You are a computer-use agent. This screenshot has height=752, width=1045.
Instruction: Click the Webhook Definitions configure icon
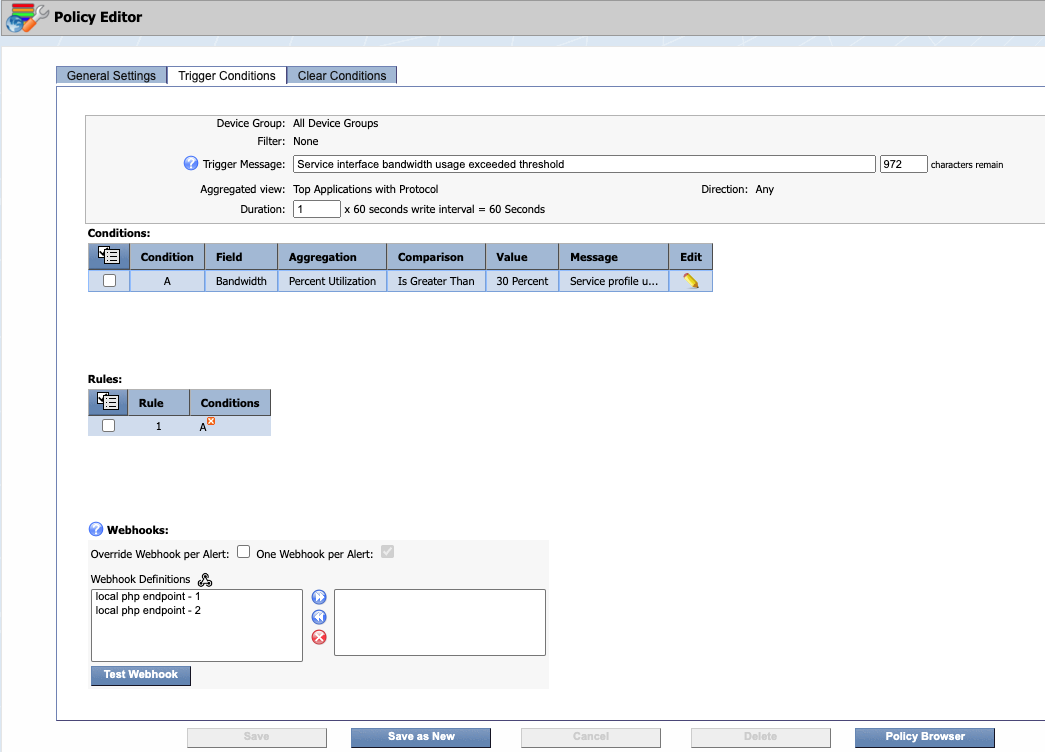205,579
